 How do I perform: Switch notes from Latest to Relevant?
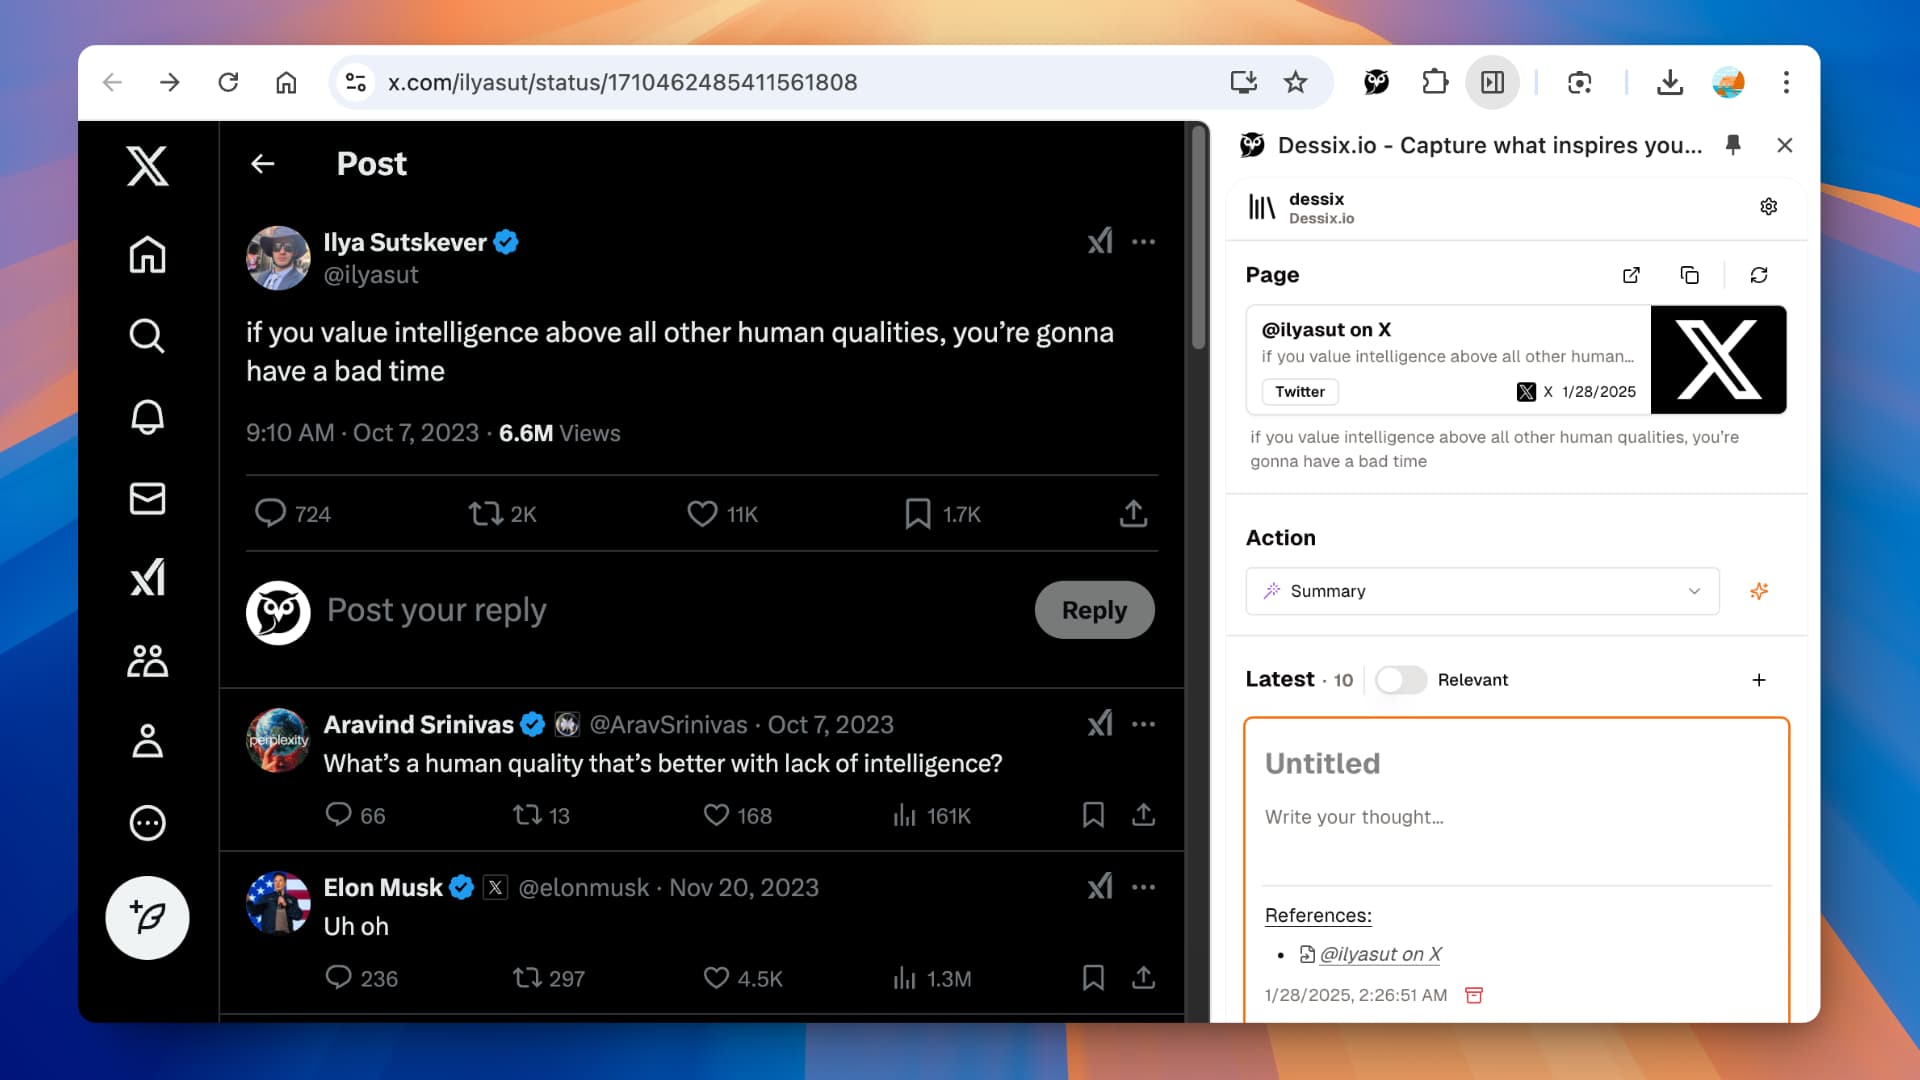tap(1400, 680)
